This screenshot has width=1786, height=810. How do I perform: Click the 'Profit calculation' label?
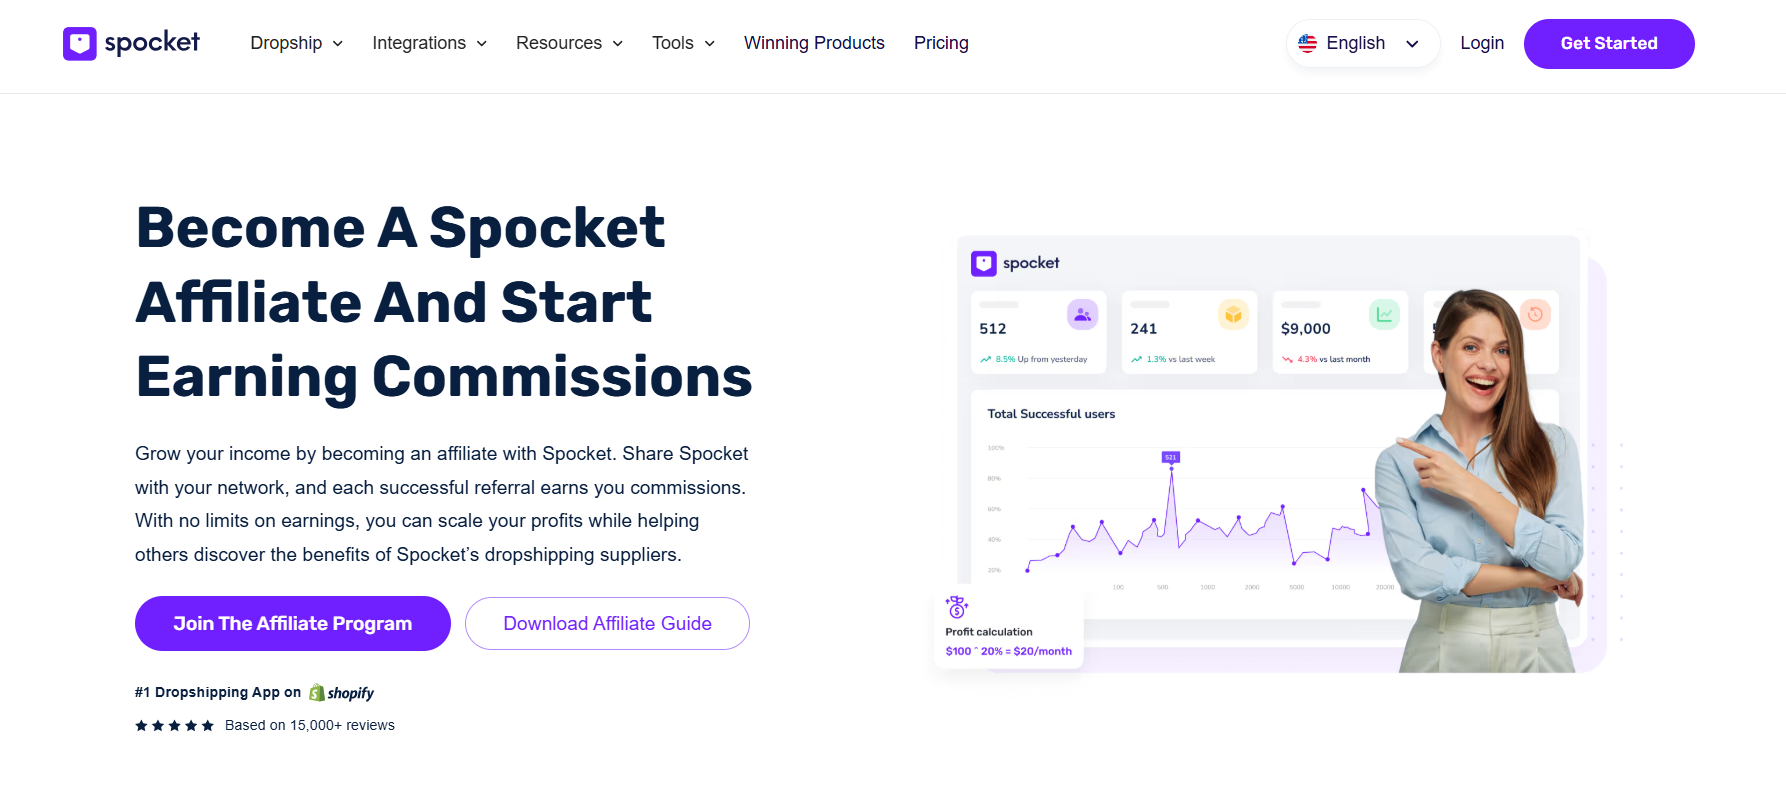[x=989, y=632]
